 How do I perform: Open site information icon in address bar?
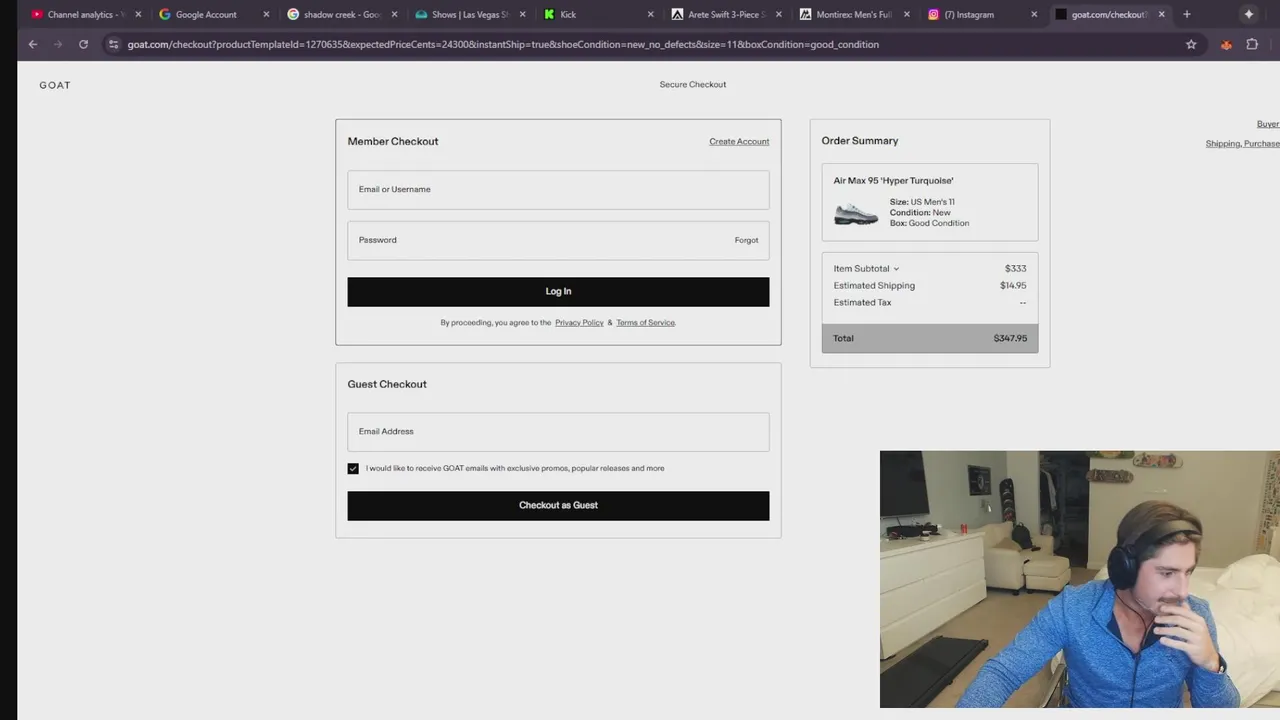tap(113, 44)
